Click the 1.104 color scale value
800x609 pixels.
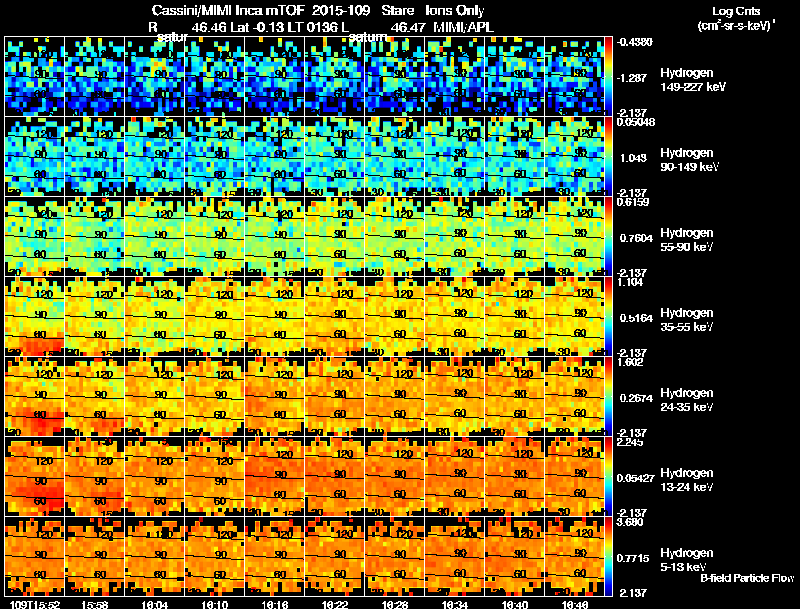pos(630,282)
